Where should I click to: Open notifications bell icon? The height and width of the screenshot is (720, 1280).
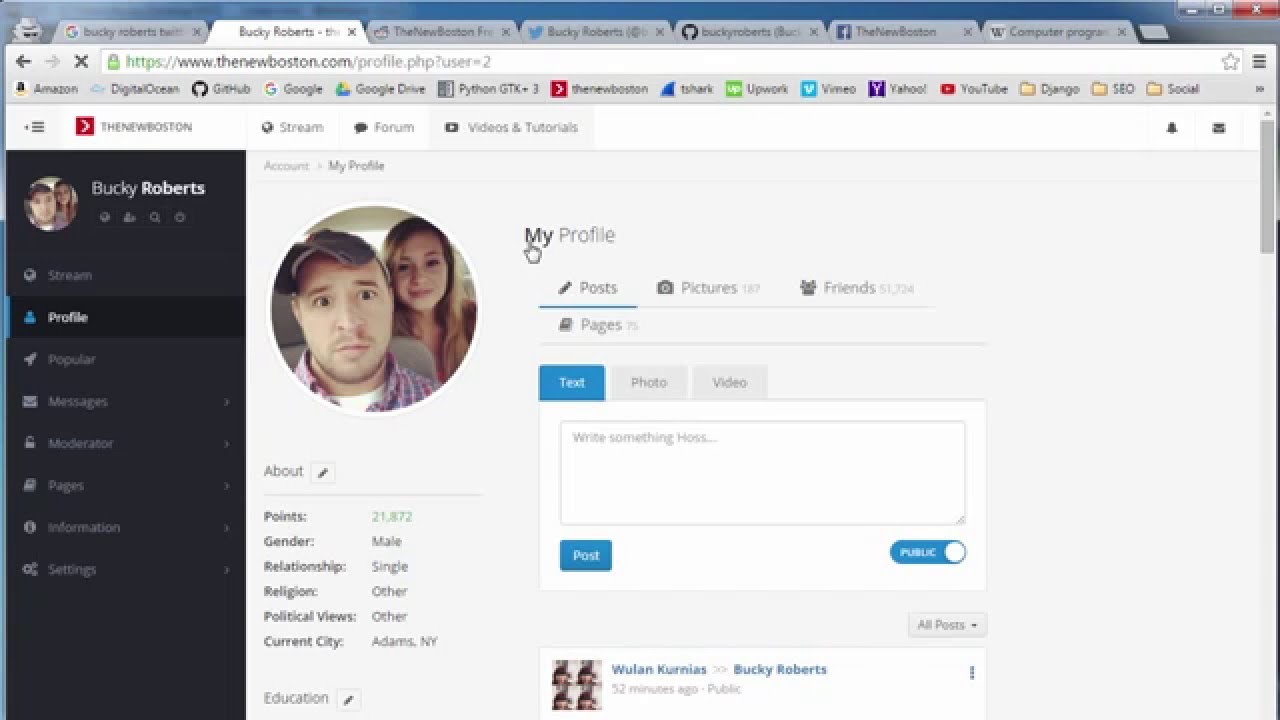click(x=1172, y=128)
